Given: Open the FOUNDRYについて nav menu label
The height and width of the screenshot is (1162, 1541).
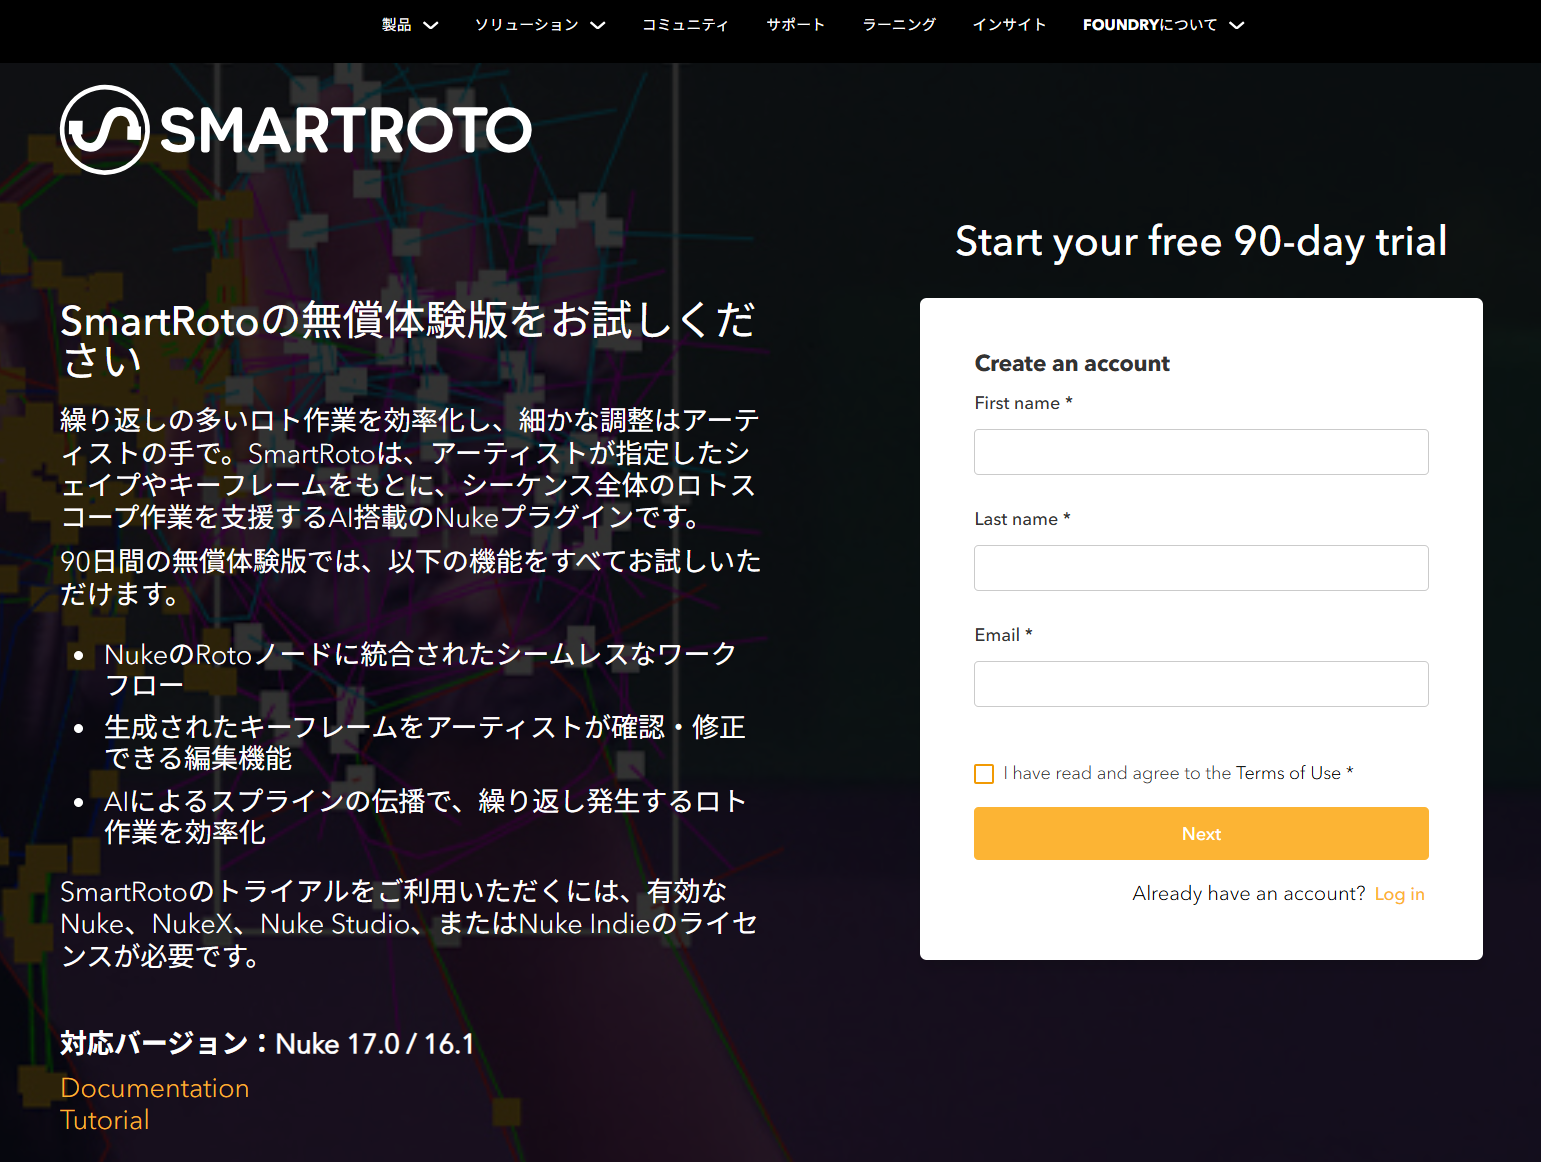Looking at the screenshot, I should [1150, 25].
